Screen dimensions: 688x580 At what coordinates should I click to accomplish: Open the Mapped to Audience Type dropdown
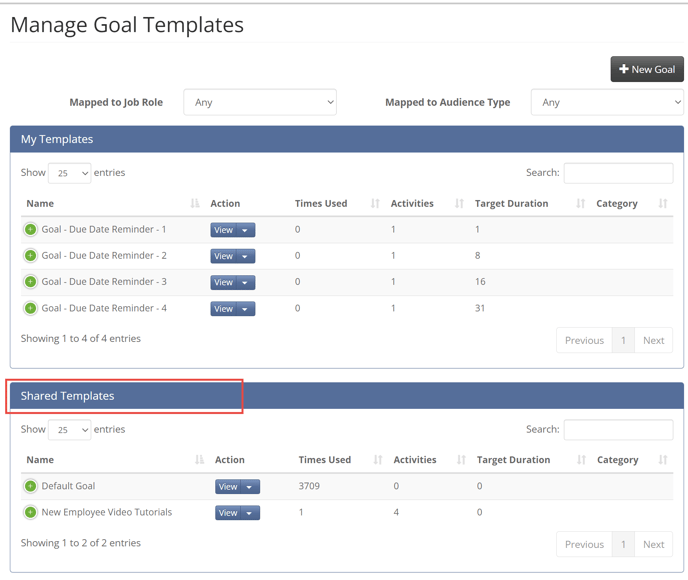point(607,102)
